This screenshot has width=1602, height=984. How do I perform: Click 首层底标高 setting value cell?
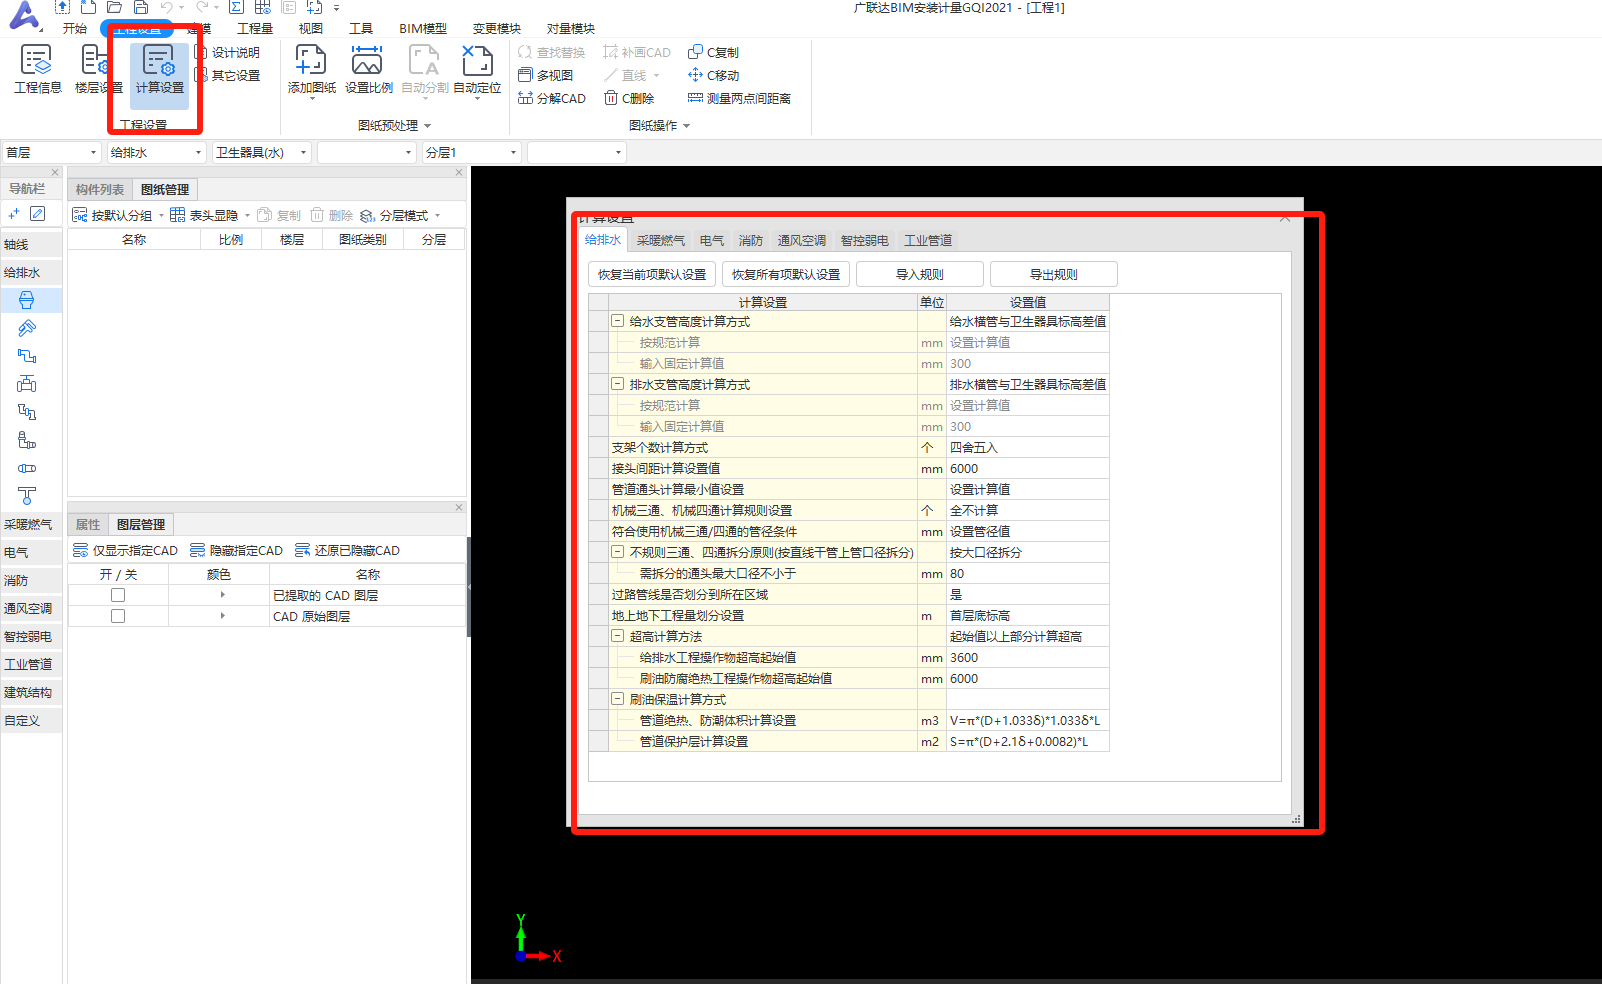pos(1028,615)
